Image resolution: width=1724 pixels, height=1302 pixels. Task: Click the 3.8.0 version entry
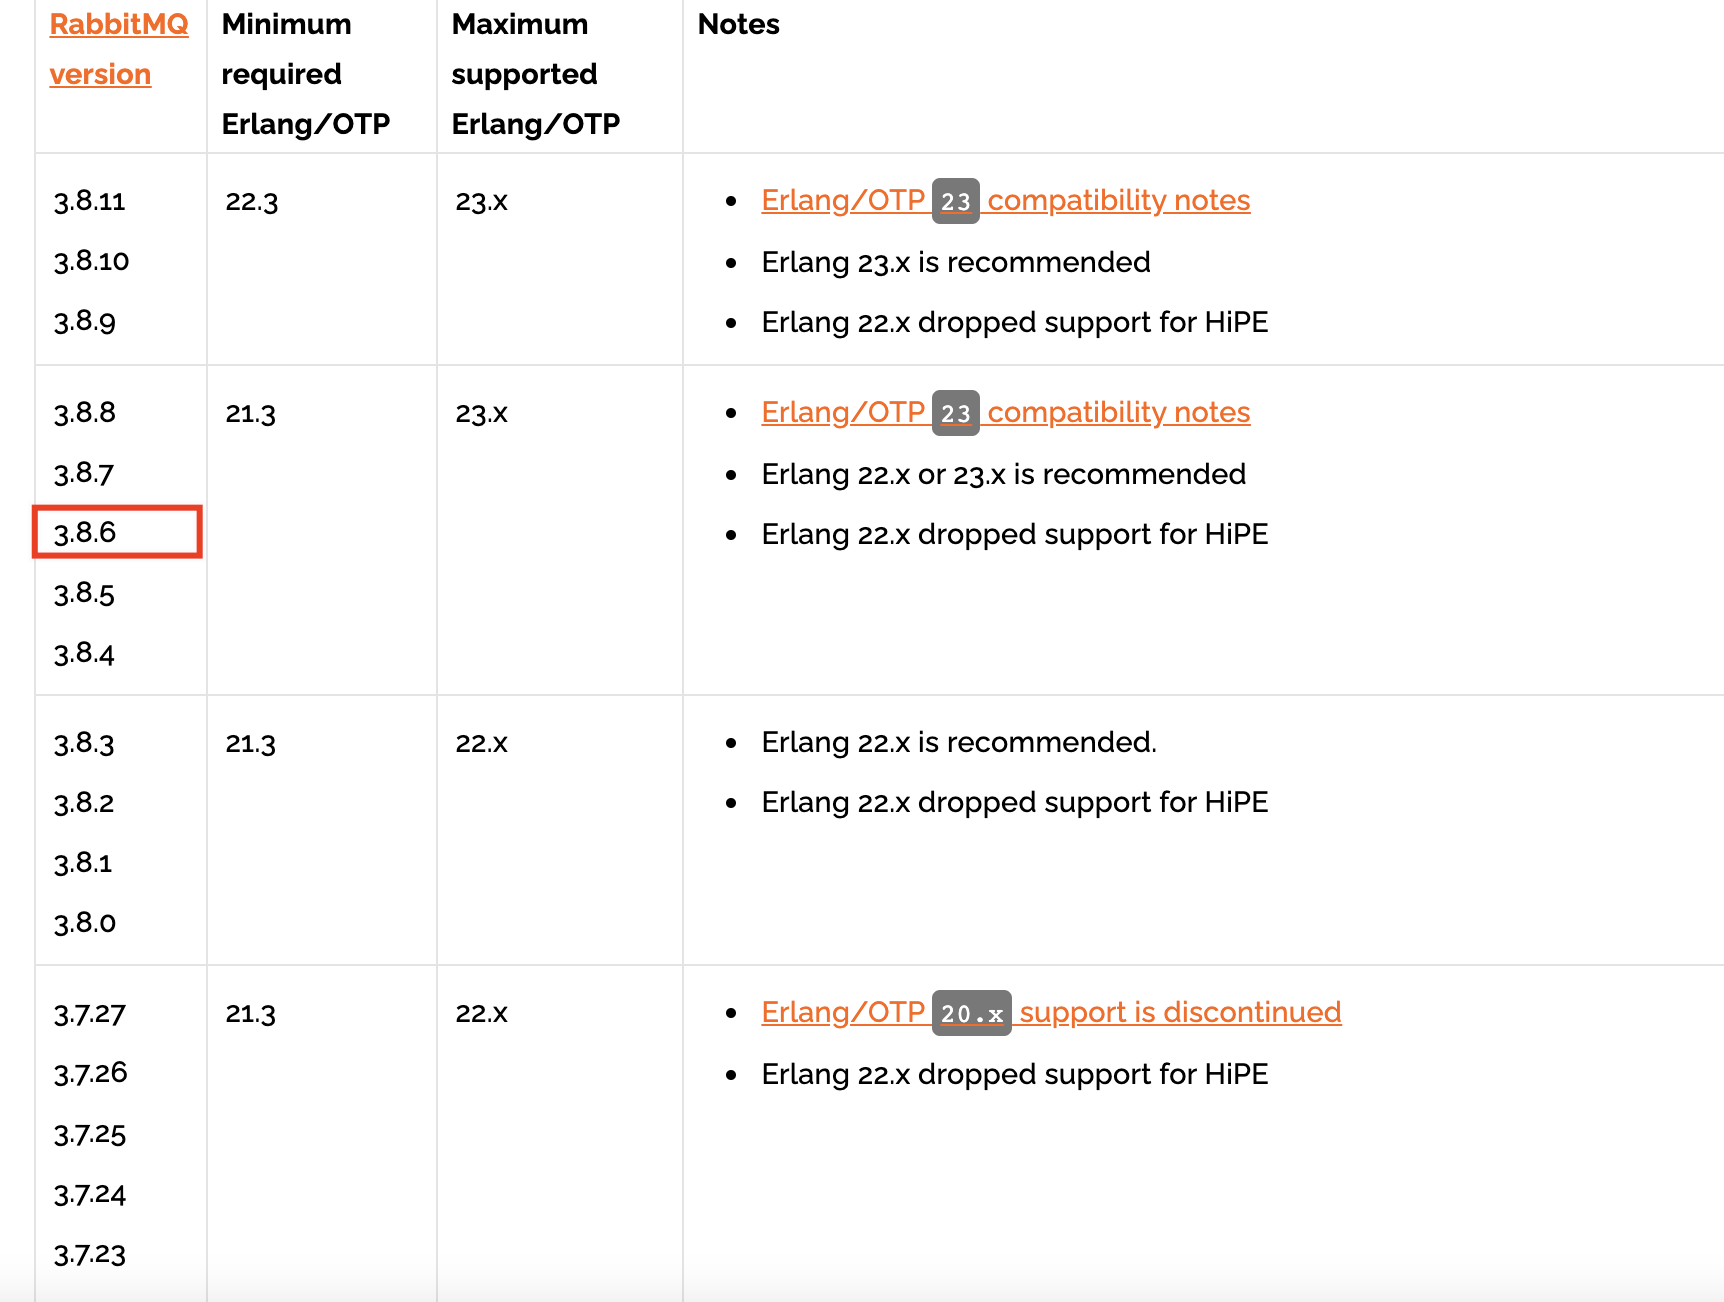pos(85,923)
